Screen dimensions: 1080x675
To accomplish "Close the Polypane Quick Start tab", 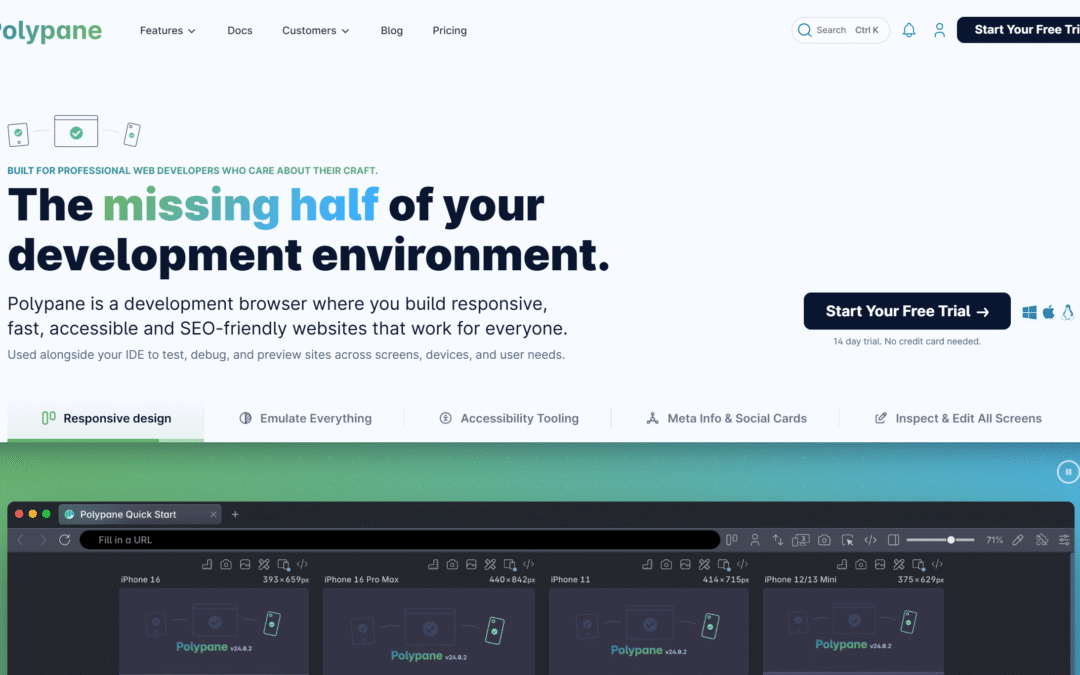I will pos(214,515).
